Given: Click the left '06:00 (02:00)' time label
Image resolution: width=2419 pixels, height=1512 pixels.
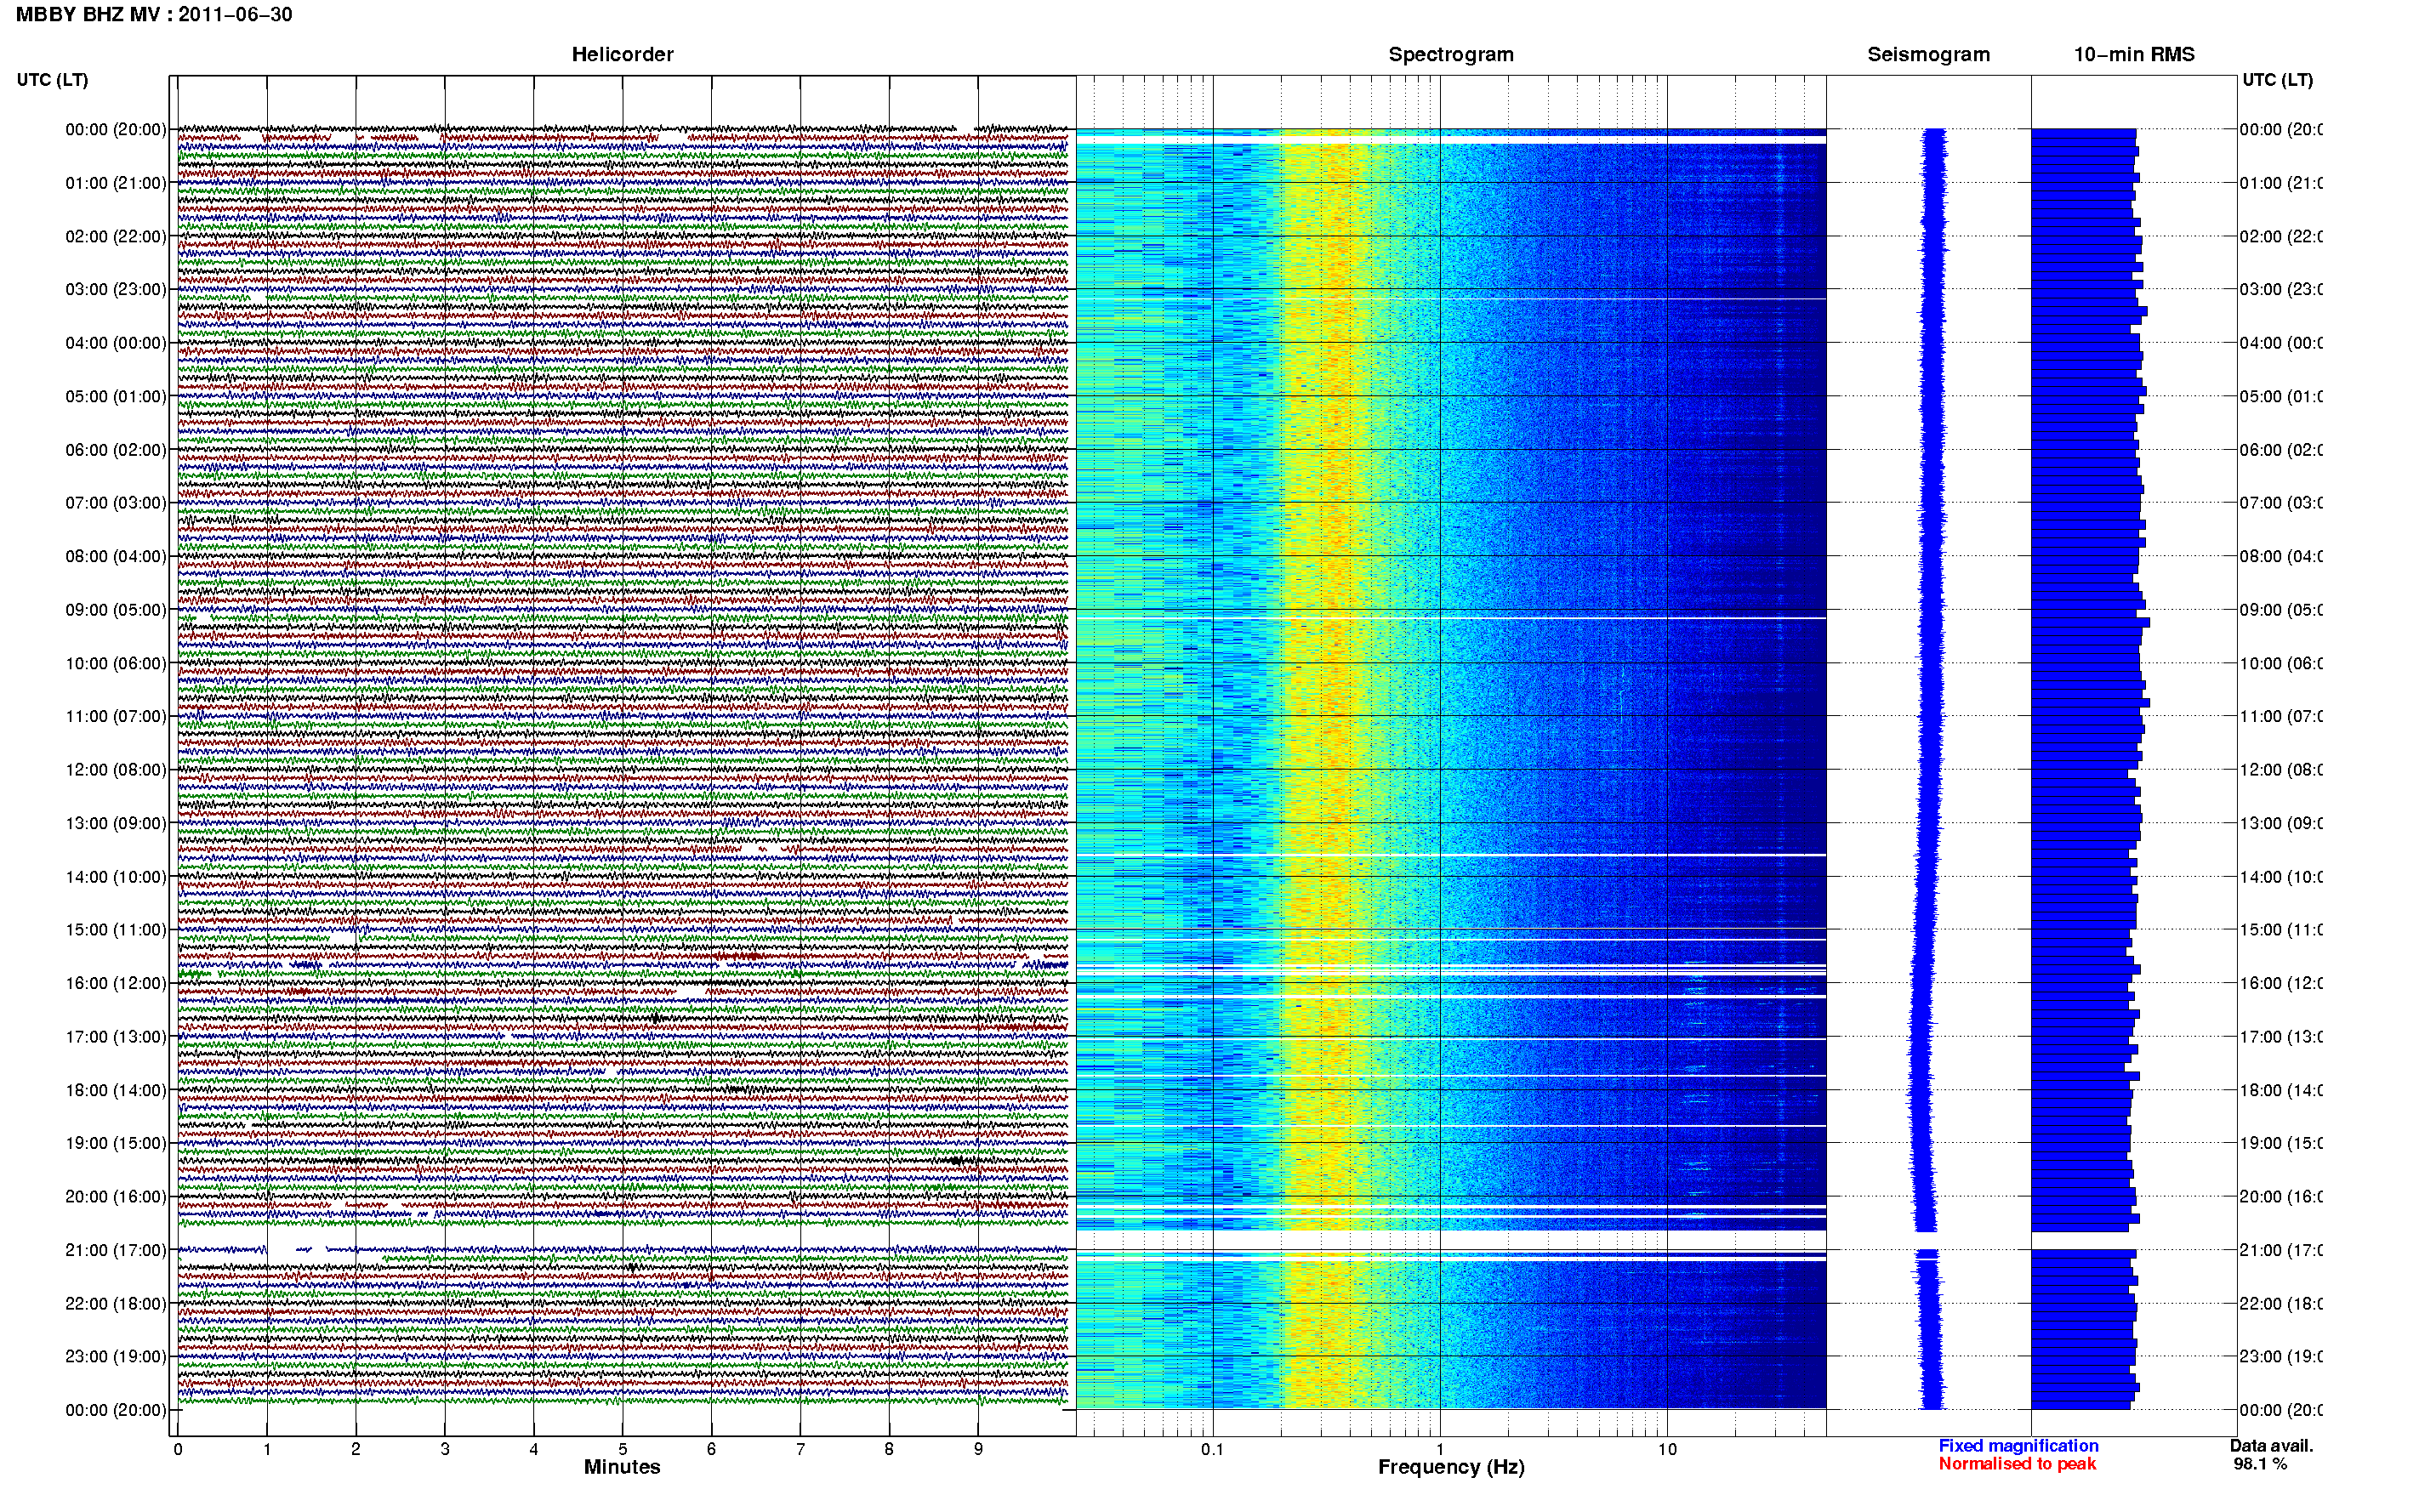Looking at the screenshot, I should [x=116, y=450].
